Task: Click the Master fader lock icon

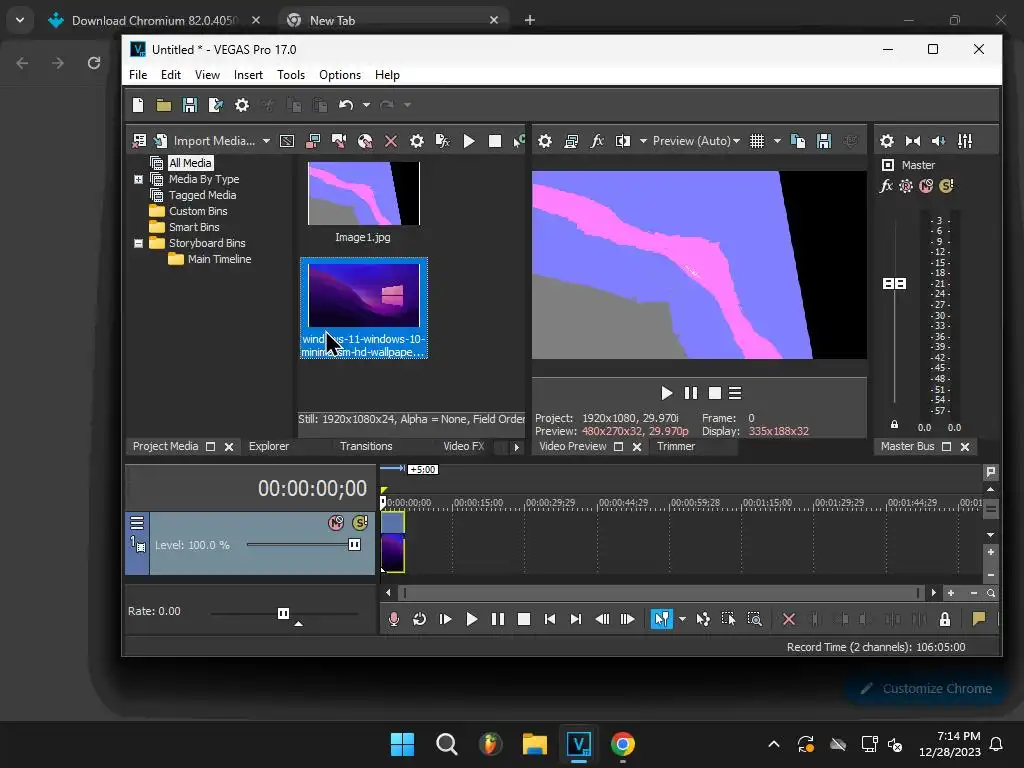Action: [x=895, y=424]
